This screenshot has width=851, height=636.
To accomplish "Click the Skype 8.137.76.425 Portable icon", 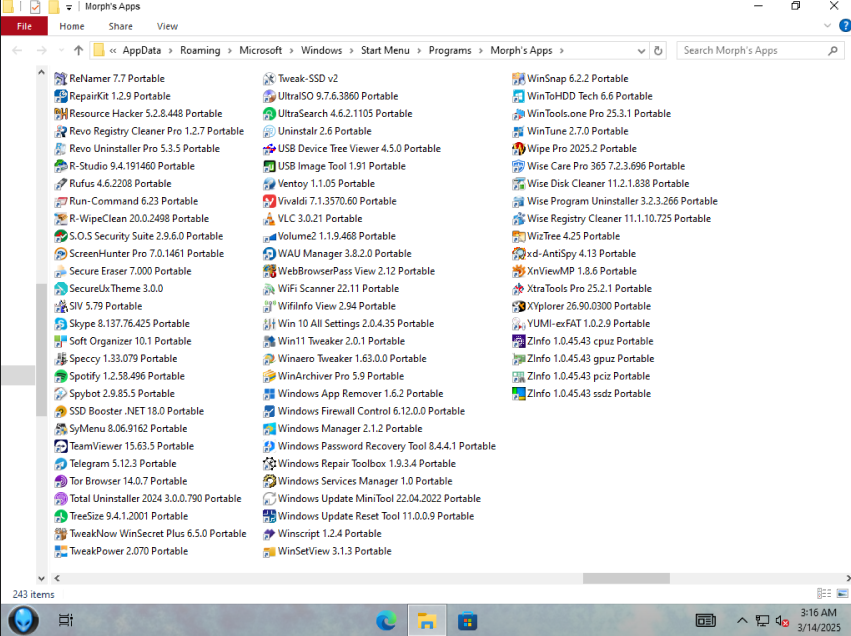I will pyautogui.click(x=61, y=324).
